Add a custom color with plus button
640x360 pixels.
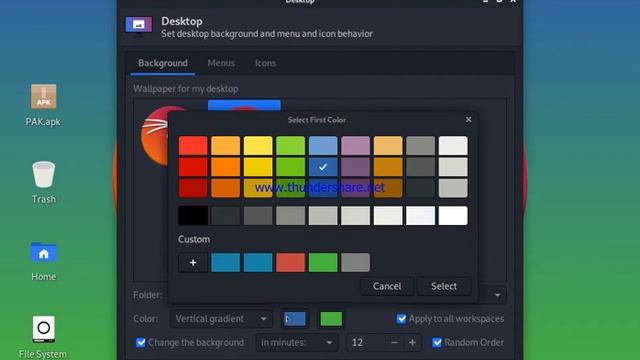tap(193, 262)
